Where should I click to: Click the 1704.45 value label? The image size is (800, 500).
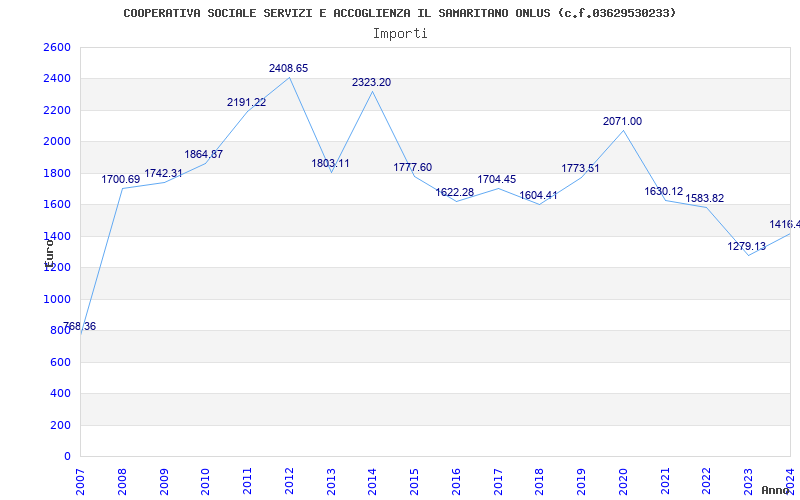[x=496, y=180]
